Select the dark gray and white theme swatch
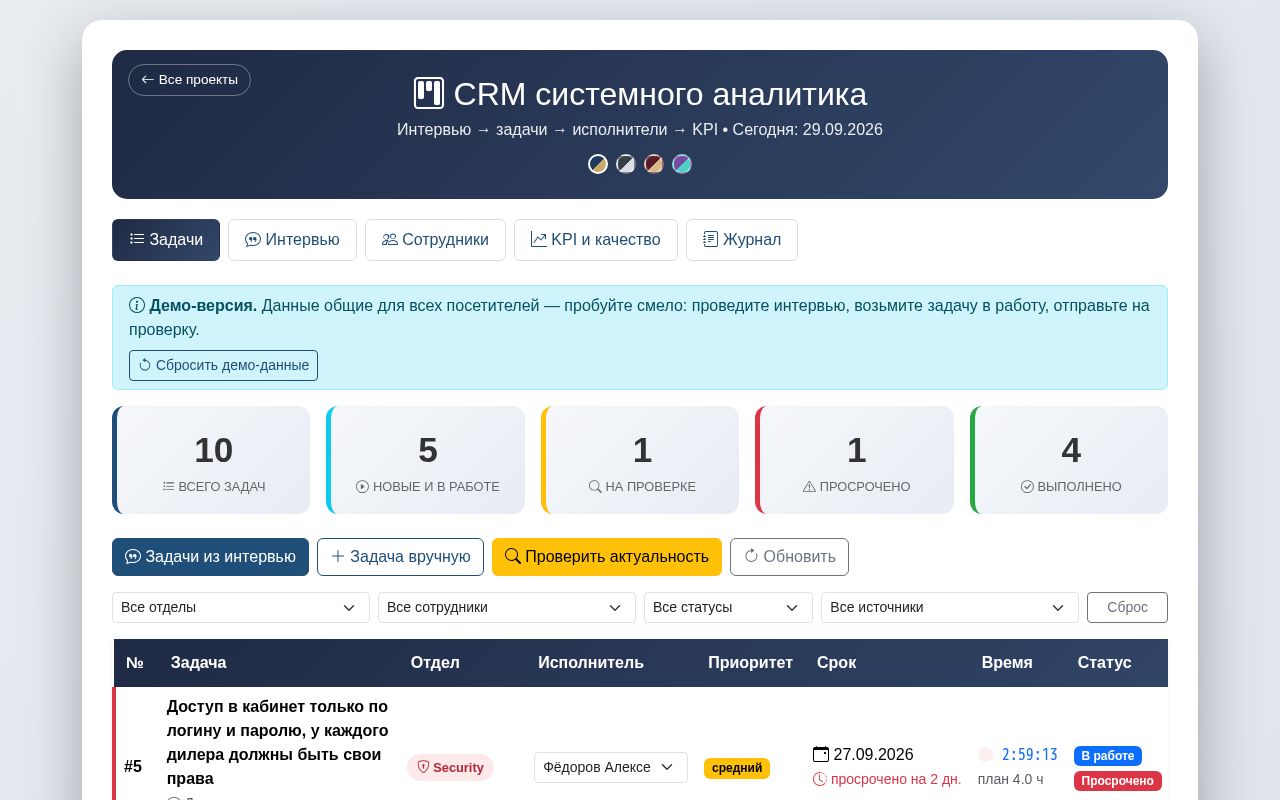Screen dimensions: 1280x800 (626, 164)
